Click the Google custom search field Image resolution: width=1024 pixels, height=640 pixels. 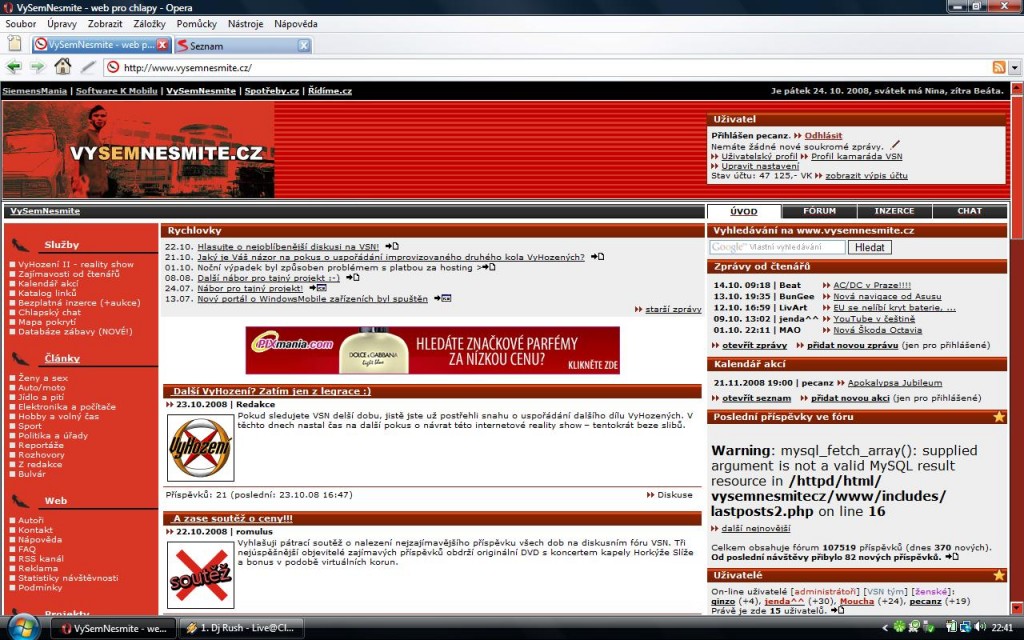coord(777,247)
